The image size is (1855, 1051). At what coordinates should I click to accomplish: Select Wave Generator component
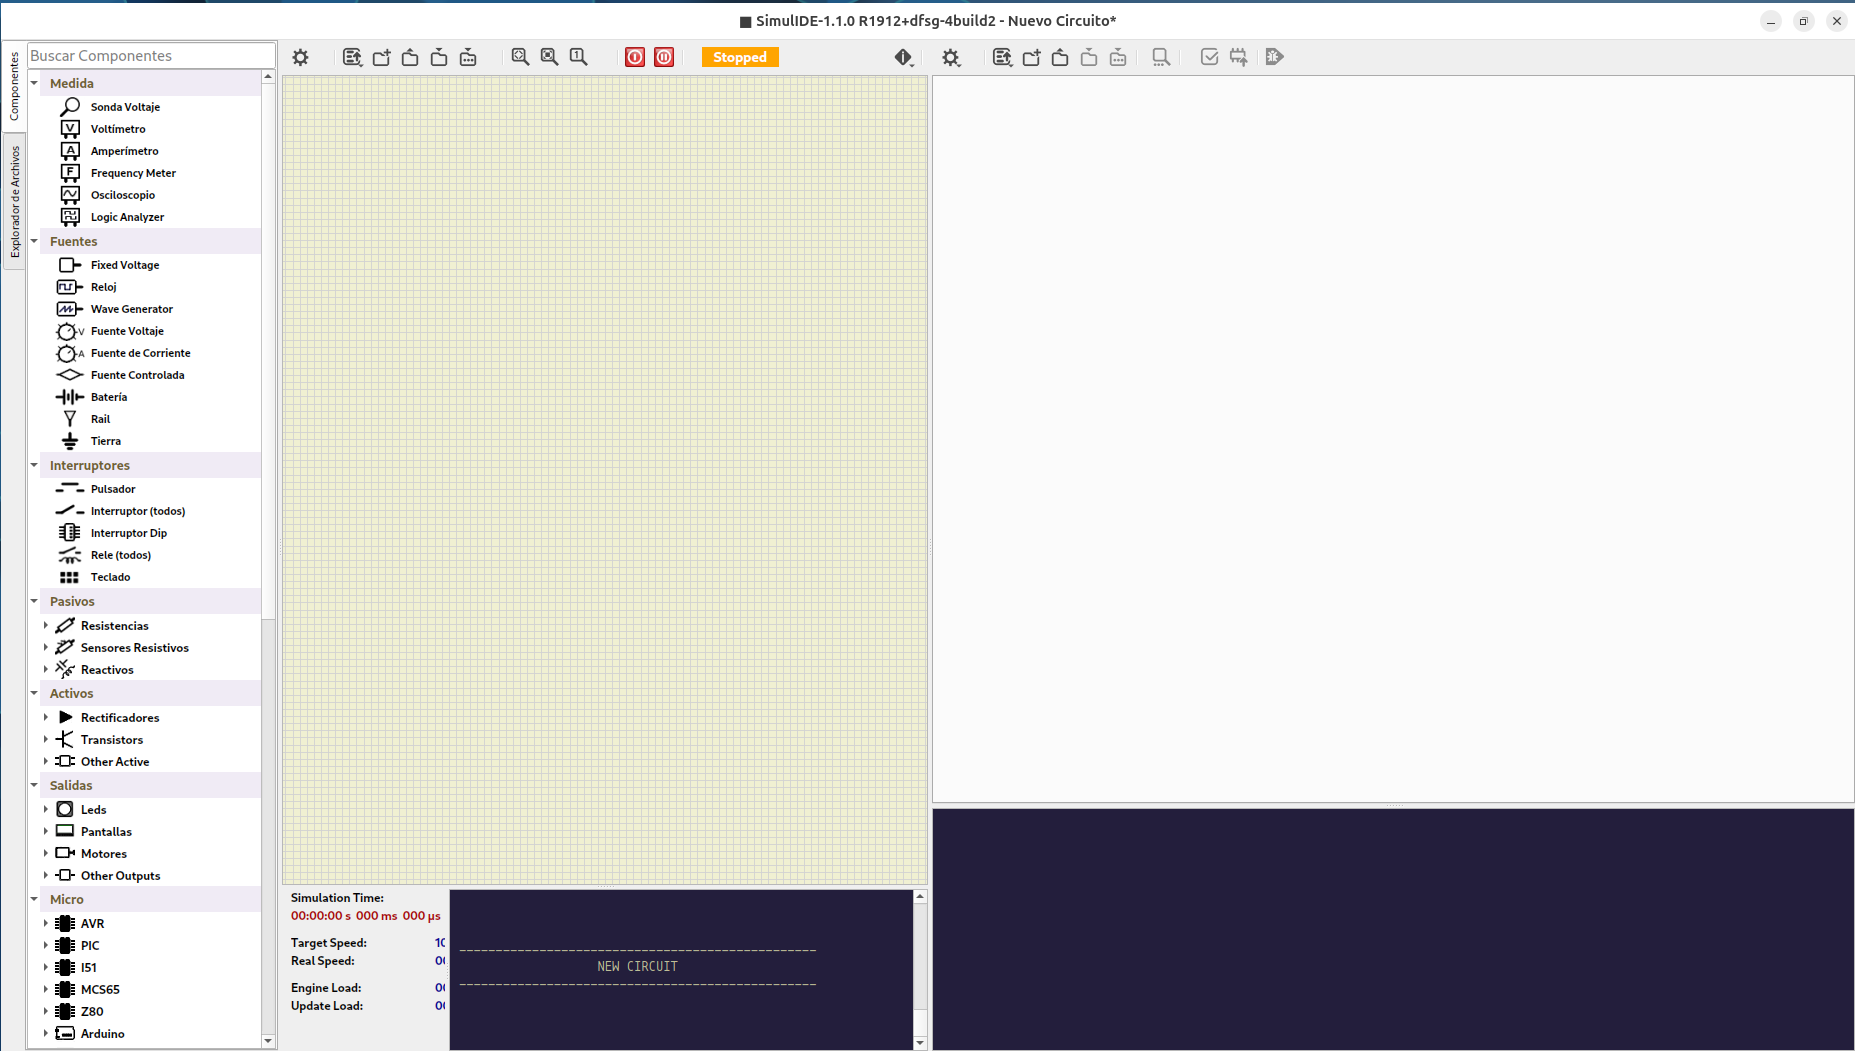coord(131,309)
